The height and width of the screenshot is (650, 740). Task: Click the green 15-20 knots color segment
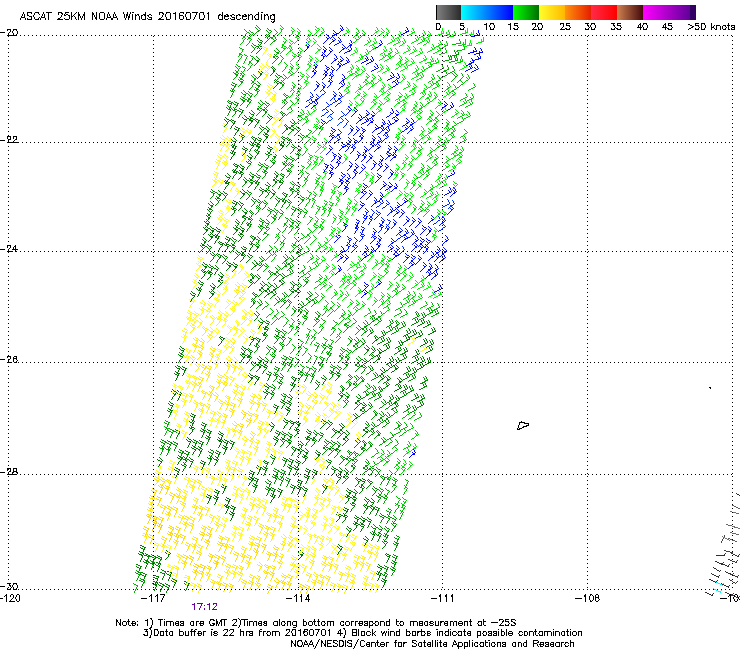coord(526,12)
